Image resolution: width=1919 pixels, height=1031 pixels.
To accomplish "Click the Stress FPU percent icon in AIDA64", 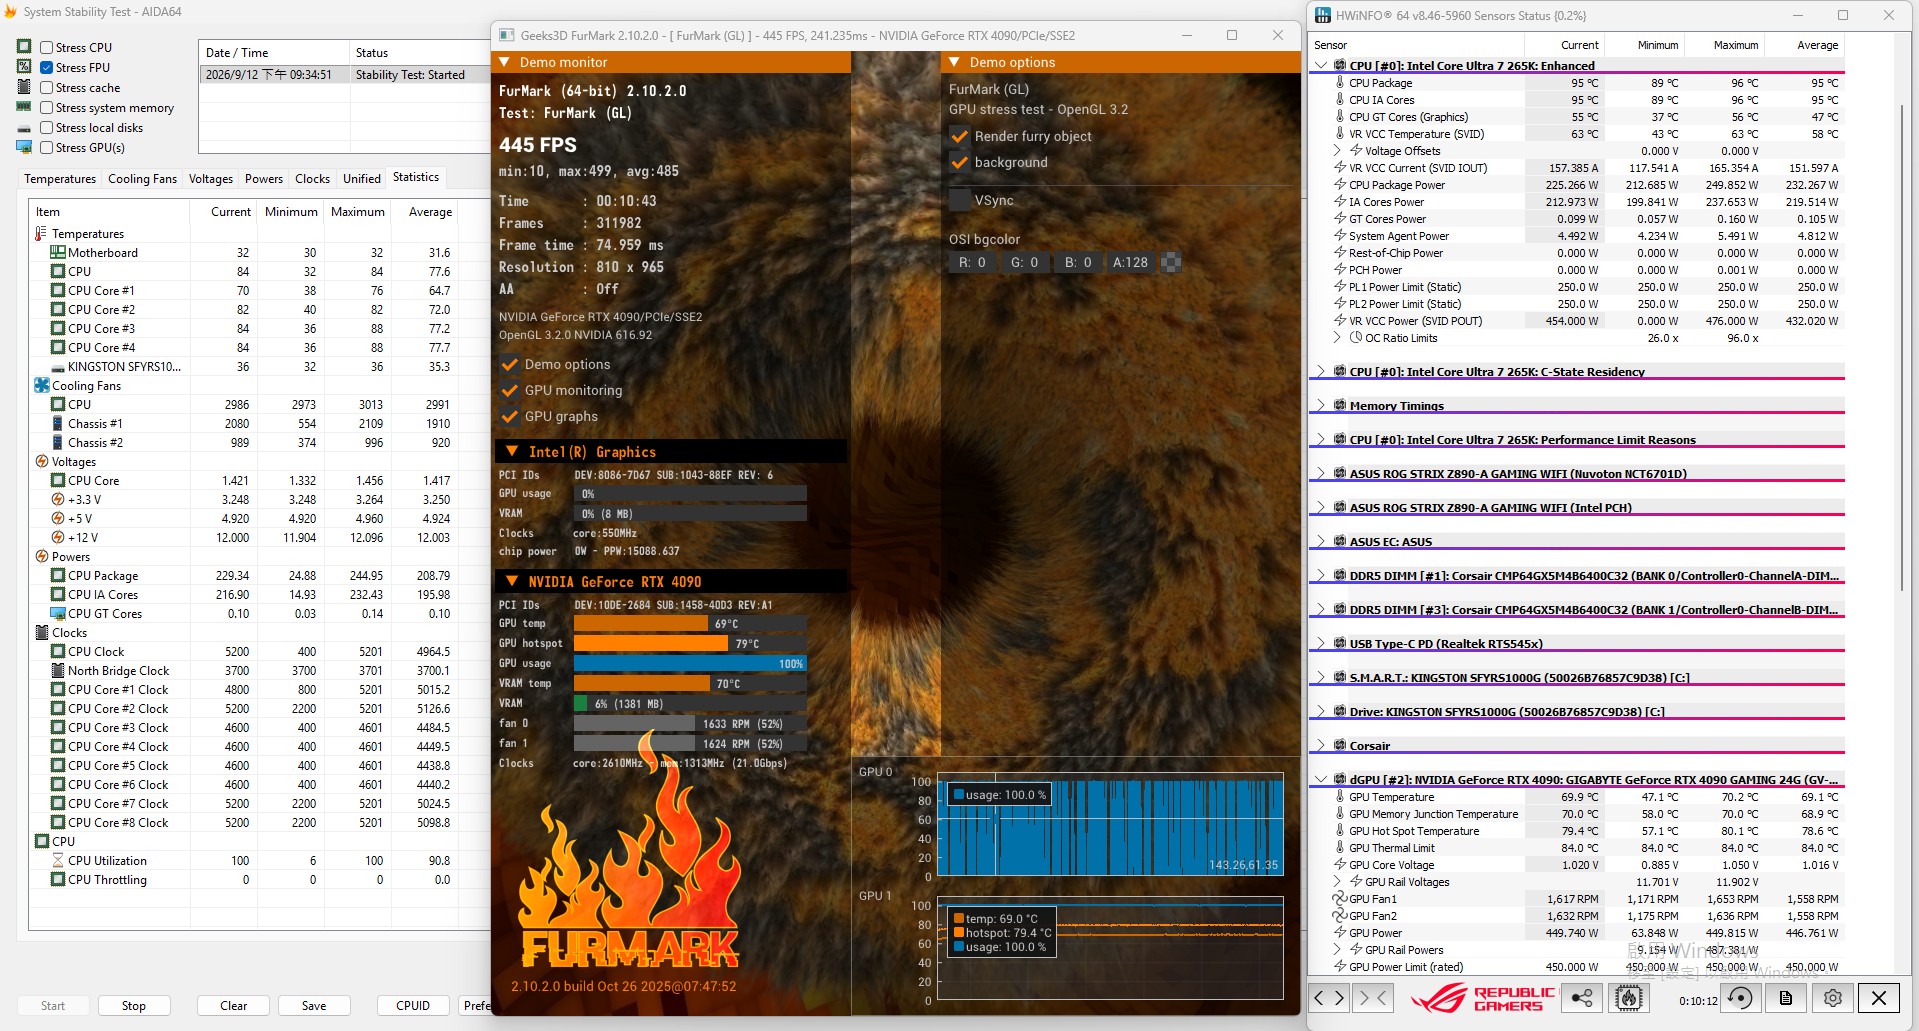I will [x=24, y=67].
